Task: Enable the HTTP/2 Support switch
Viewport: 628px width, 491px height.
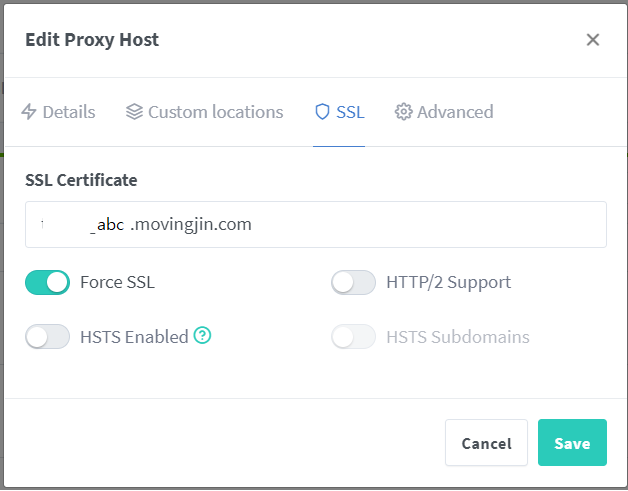Action: pyautogui.click(x=353, y=282)
